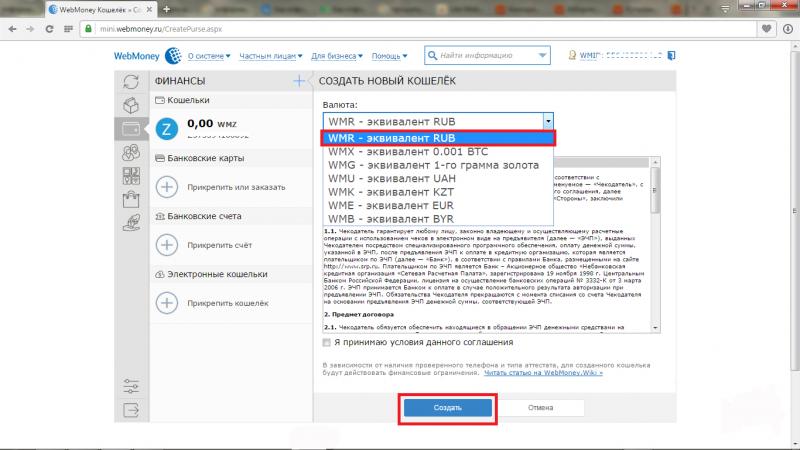Screen dimensions: 800x450
Task: Select WMK - эквивалент KZT option
Action: [x=438, y=192]
